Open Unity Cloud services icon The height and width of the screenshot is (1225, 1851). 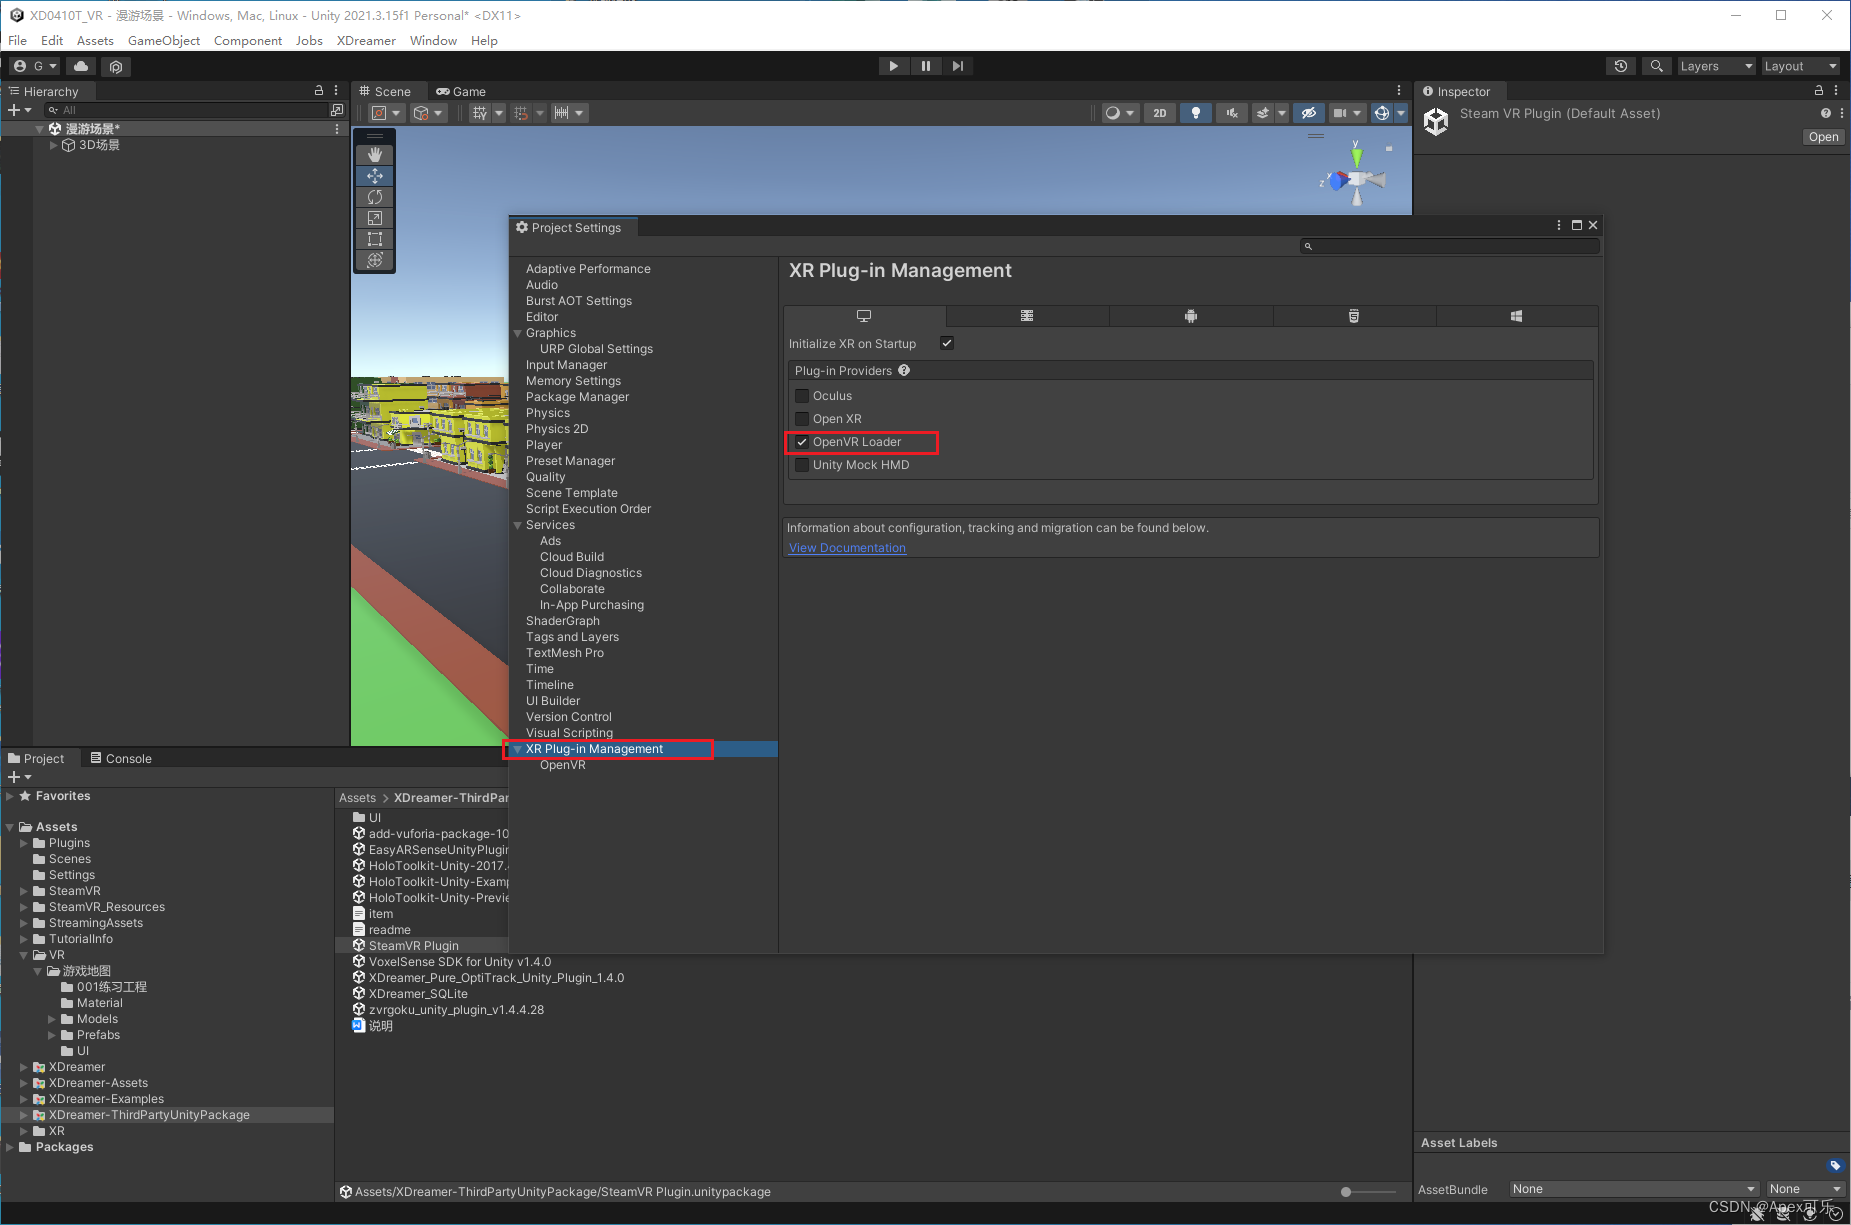click(81, 66)
